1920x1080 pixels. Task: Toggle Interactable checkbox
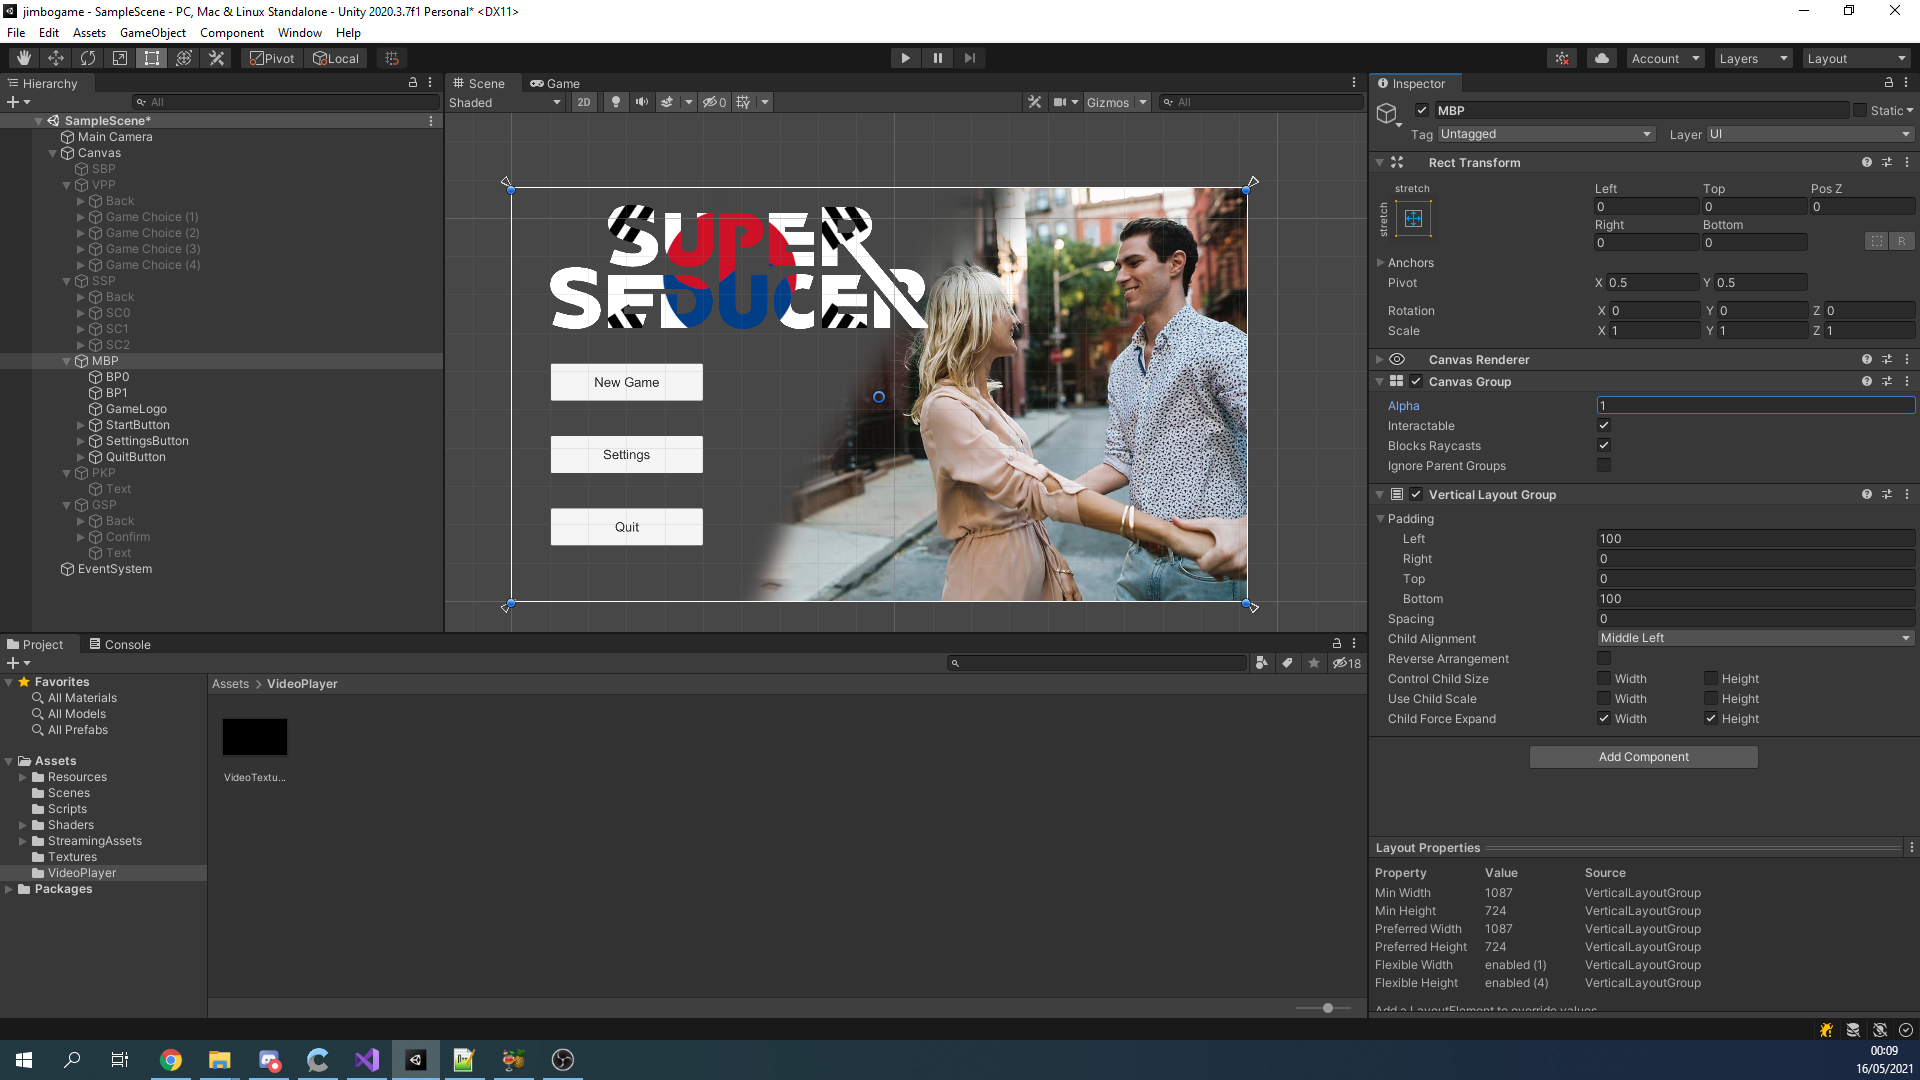[x=1604, y=426]
